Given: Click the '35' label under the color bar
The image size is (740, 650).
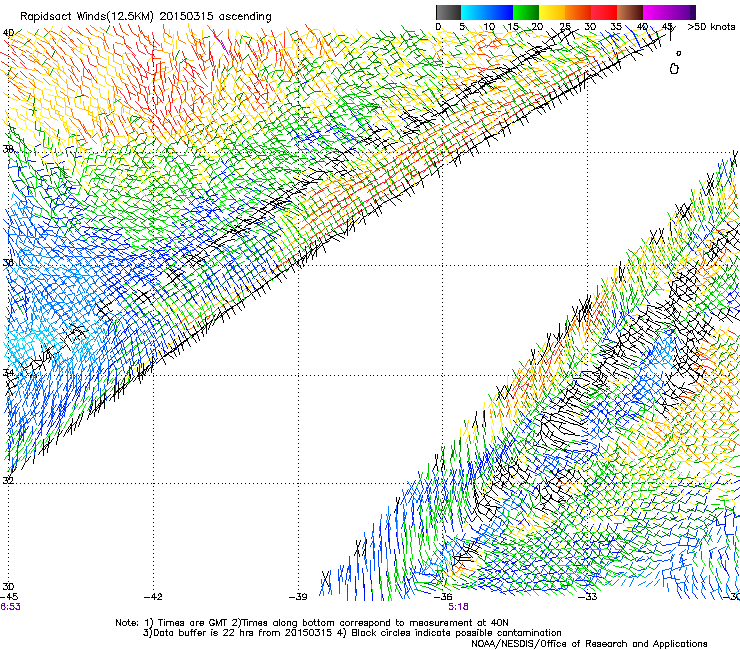Looking at the screenshot, I should coord(616,27).
